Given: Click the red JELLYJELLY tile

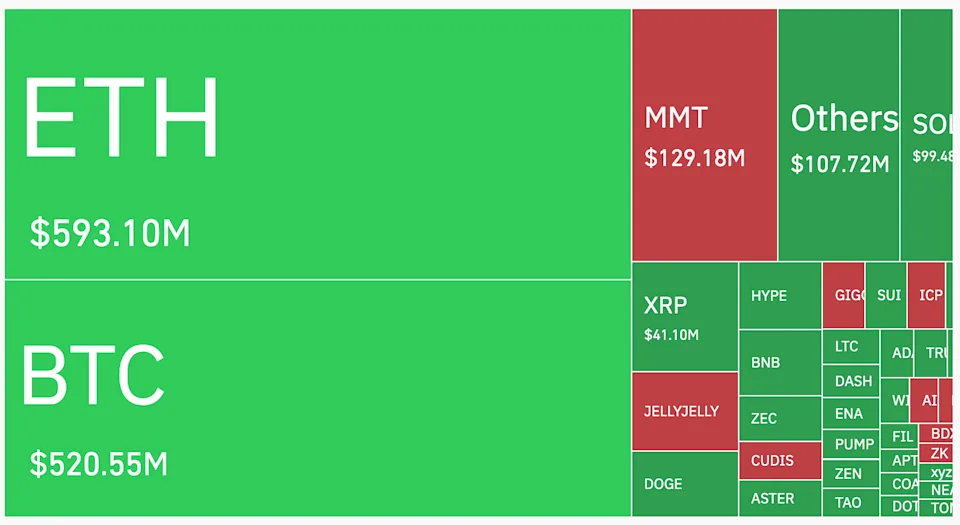Looking at the screenshot, I should [685, 411].
